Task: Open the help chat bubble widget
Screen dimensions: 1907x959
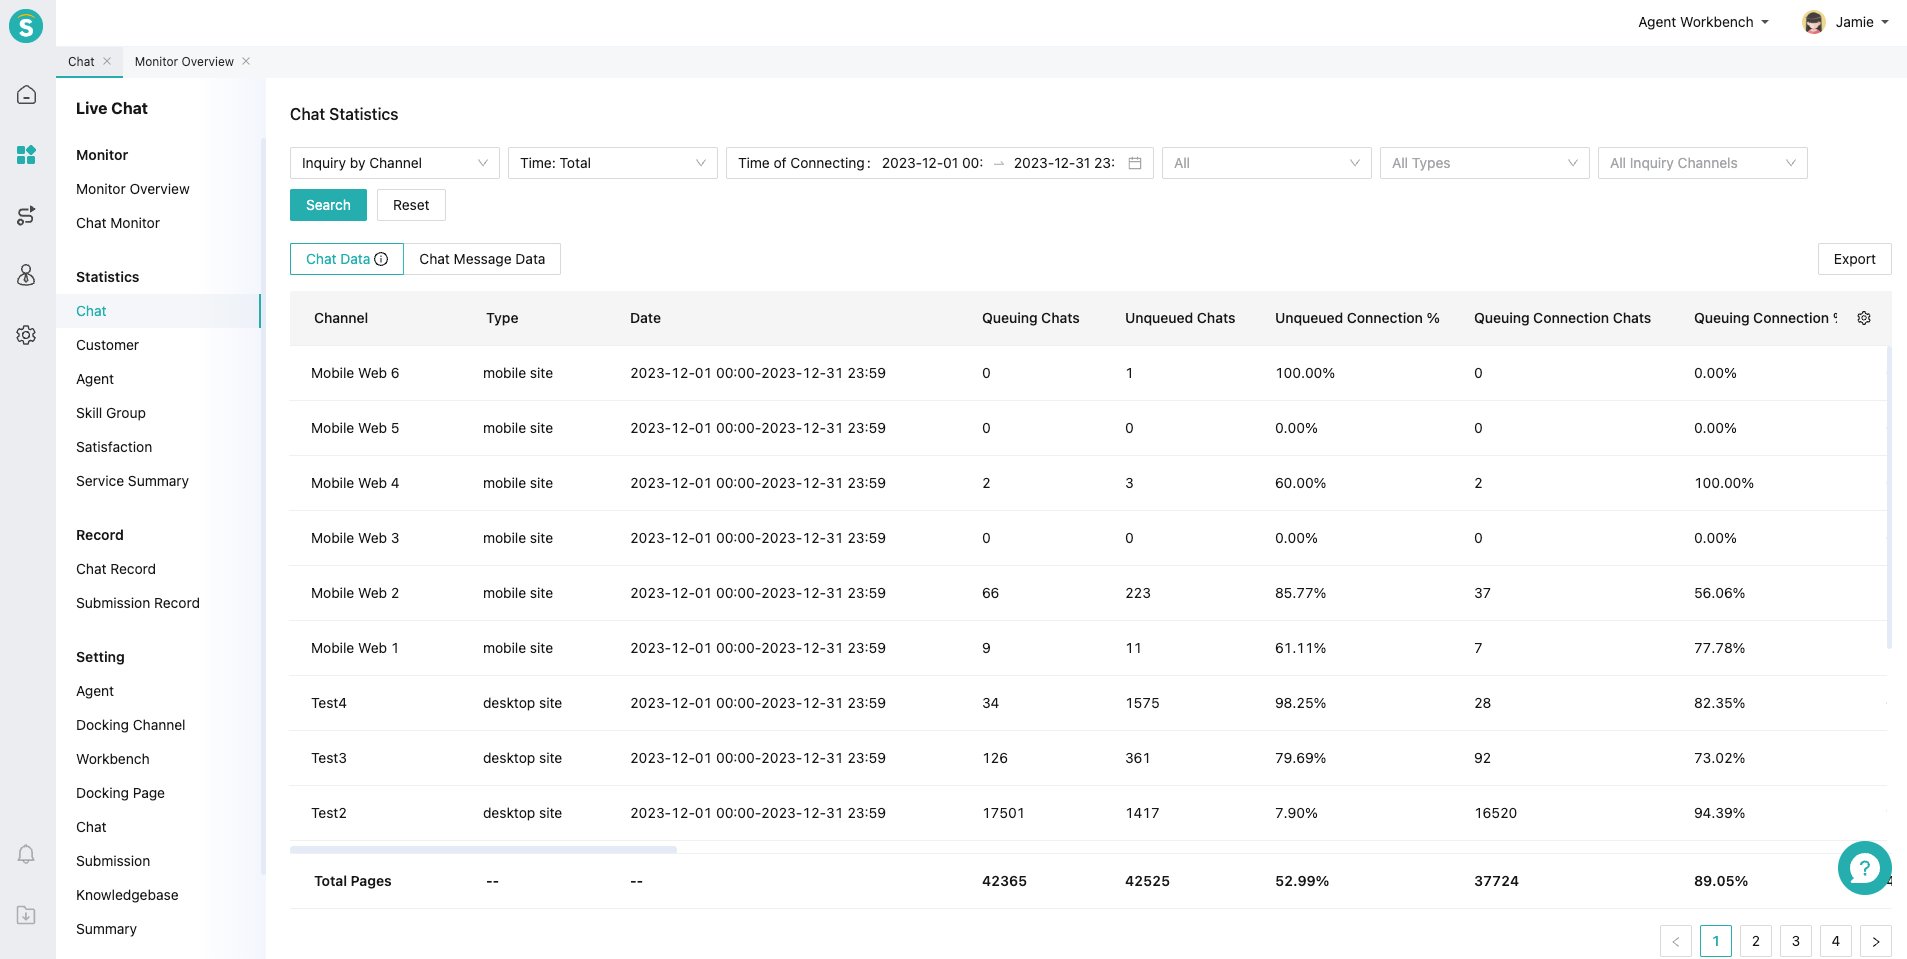Action: tap(1865, 868)
